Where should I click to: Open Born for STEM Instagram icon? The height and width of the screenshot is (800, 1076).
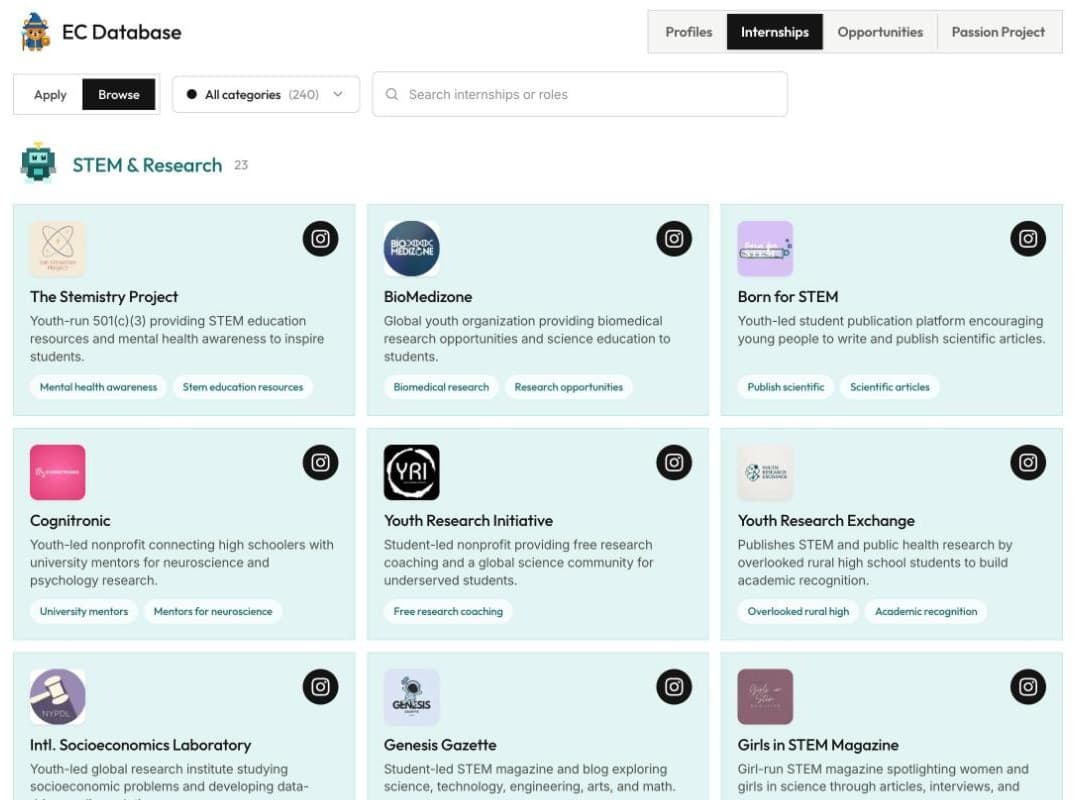tap(1028, 239)
